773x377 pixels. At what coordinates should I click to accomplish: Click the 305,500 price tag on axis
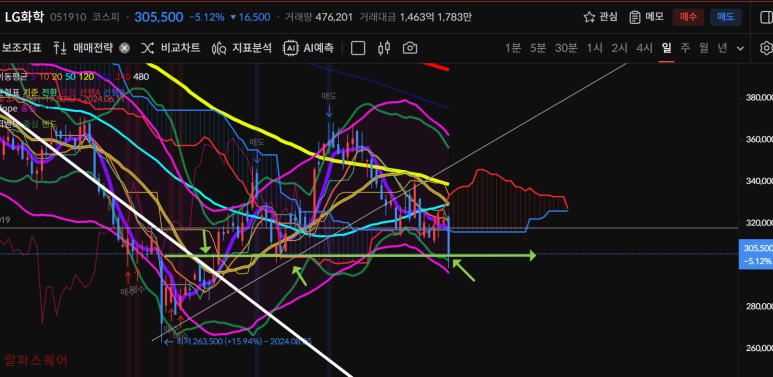(x=756, y=254)
